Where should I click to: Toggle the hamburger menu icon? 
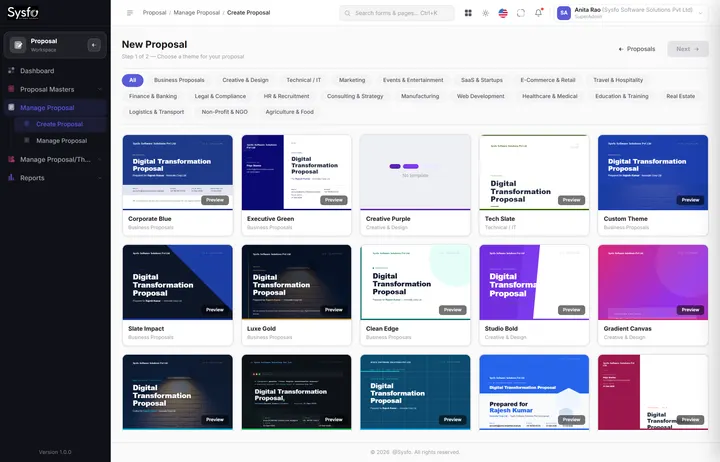pyautogui.click(x=130, y=13)
